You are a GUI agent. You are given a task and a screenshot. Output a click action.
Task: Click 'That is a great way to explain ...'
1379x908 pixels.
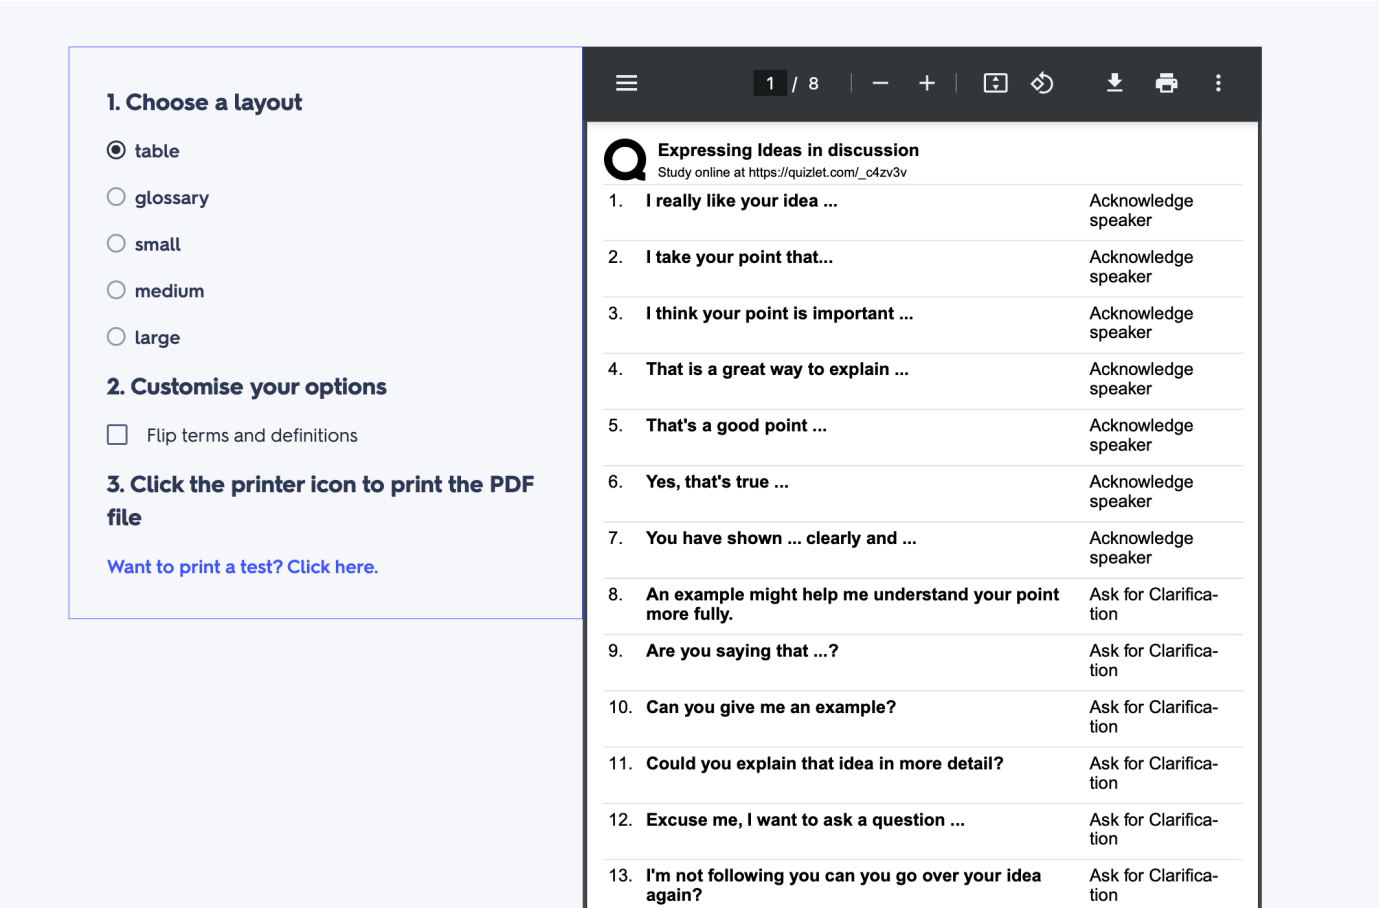777,369
